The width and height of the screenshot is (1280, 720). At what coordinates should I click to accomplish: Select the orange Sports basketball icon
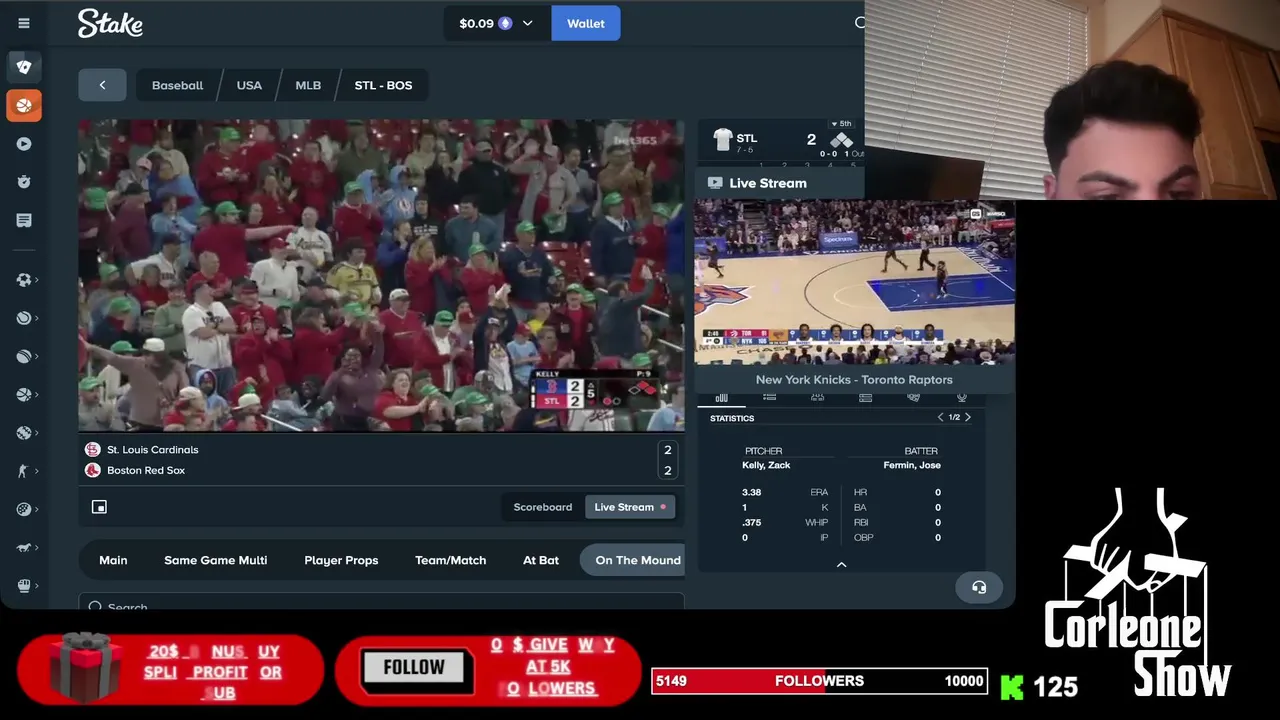click(x=24, y=105)
